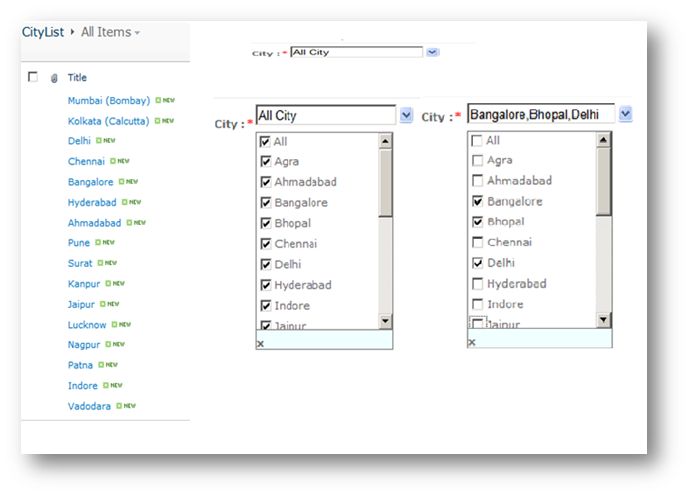This screenshot has width=689, height=496.
Task: Click scrollbar thumb in All City list
Action: pyautogui.click(x=385, y=183)
